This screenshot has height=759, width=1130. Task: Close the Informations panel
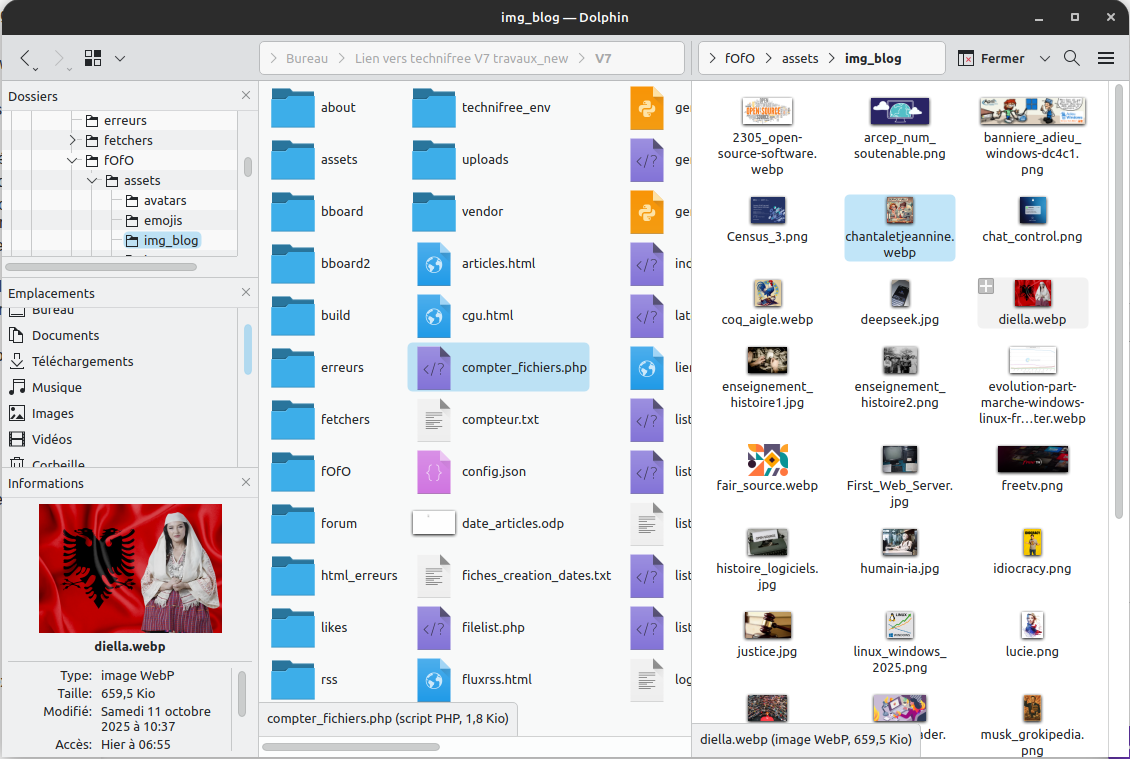[246, 483]
